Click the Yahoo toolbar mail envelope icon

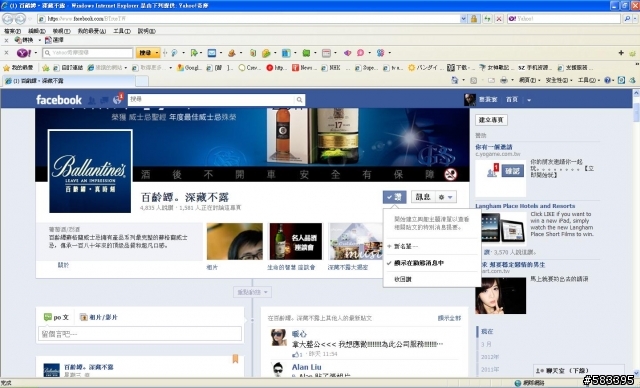211,53
